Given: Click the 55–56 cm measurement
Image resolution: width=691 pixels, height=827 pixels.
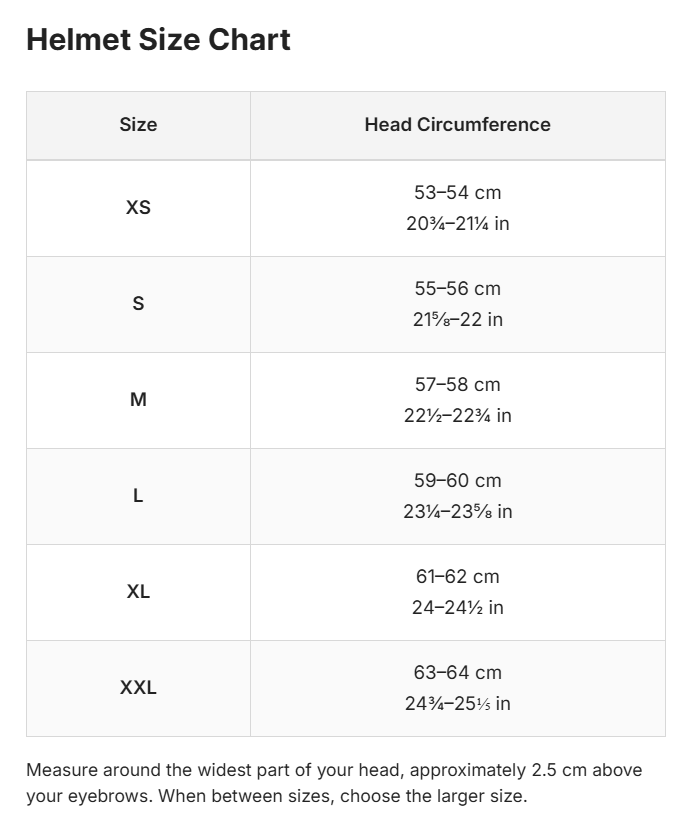Looking at the screenshot, I should coord(458,289).
